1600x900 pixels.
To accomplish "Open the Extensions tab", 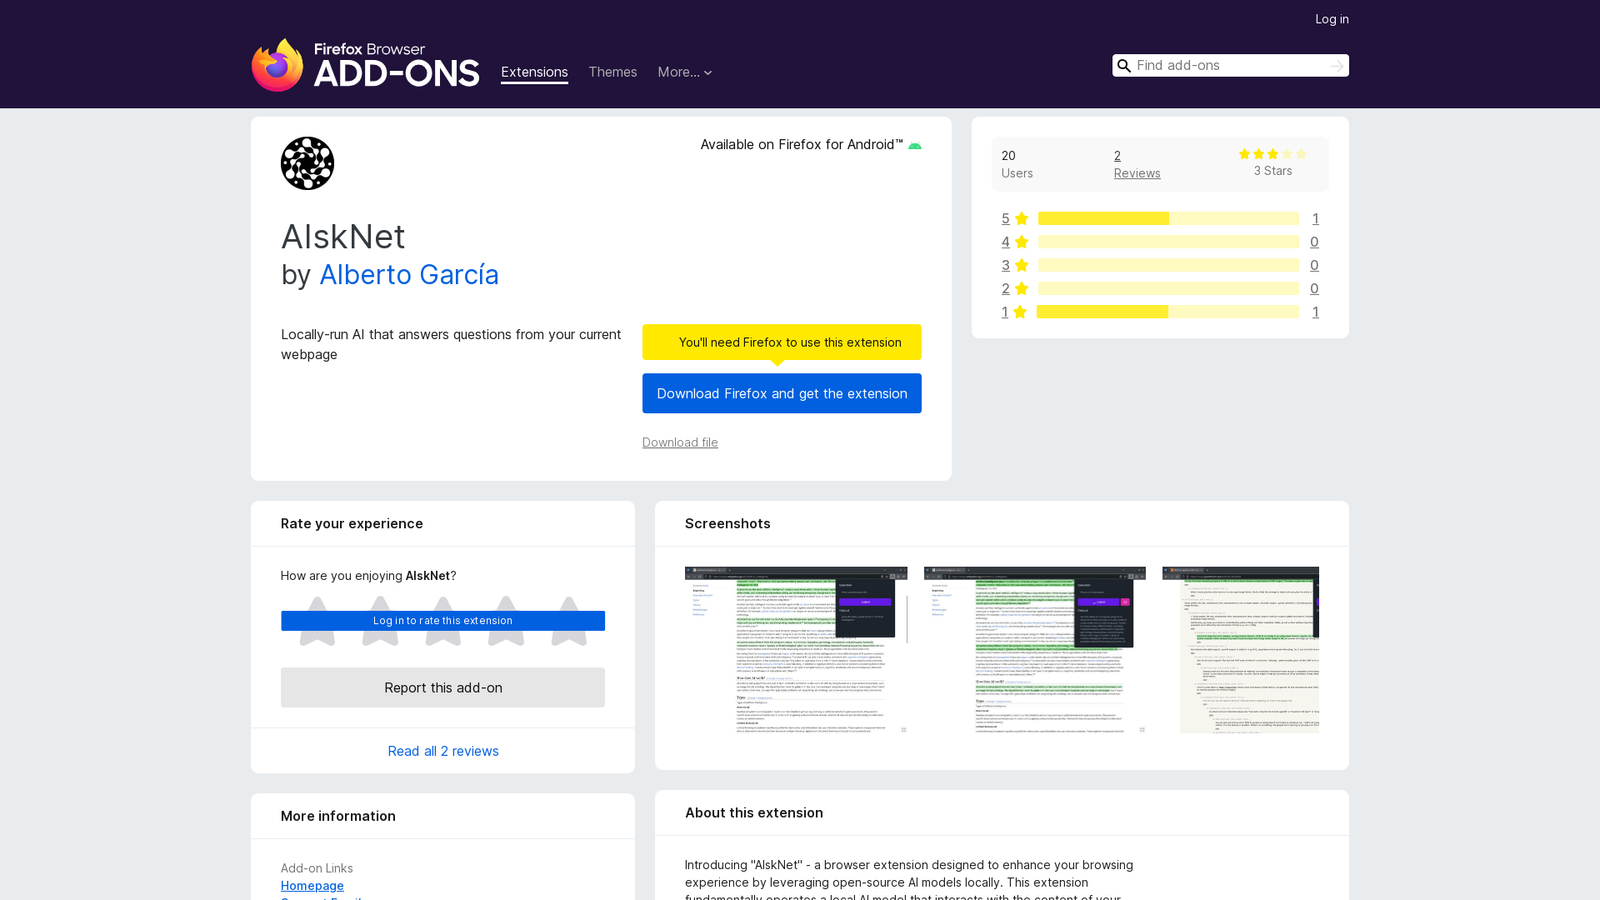I will [534, 72].
